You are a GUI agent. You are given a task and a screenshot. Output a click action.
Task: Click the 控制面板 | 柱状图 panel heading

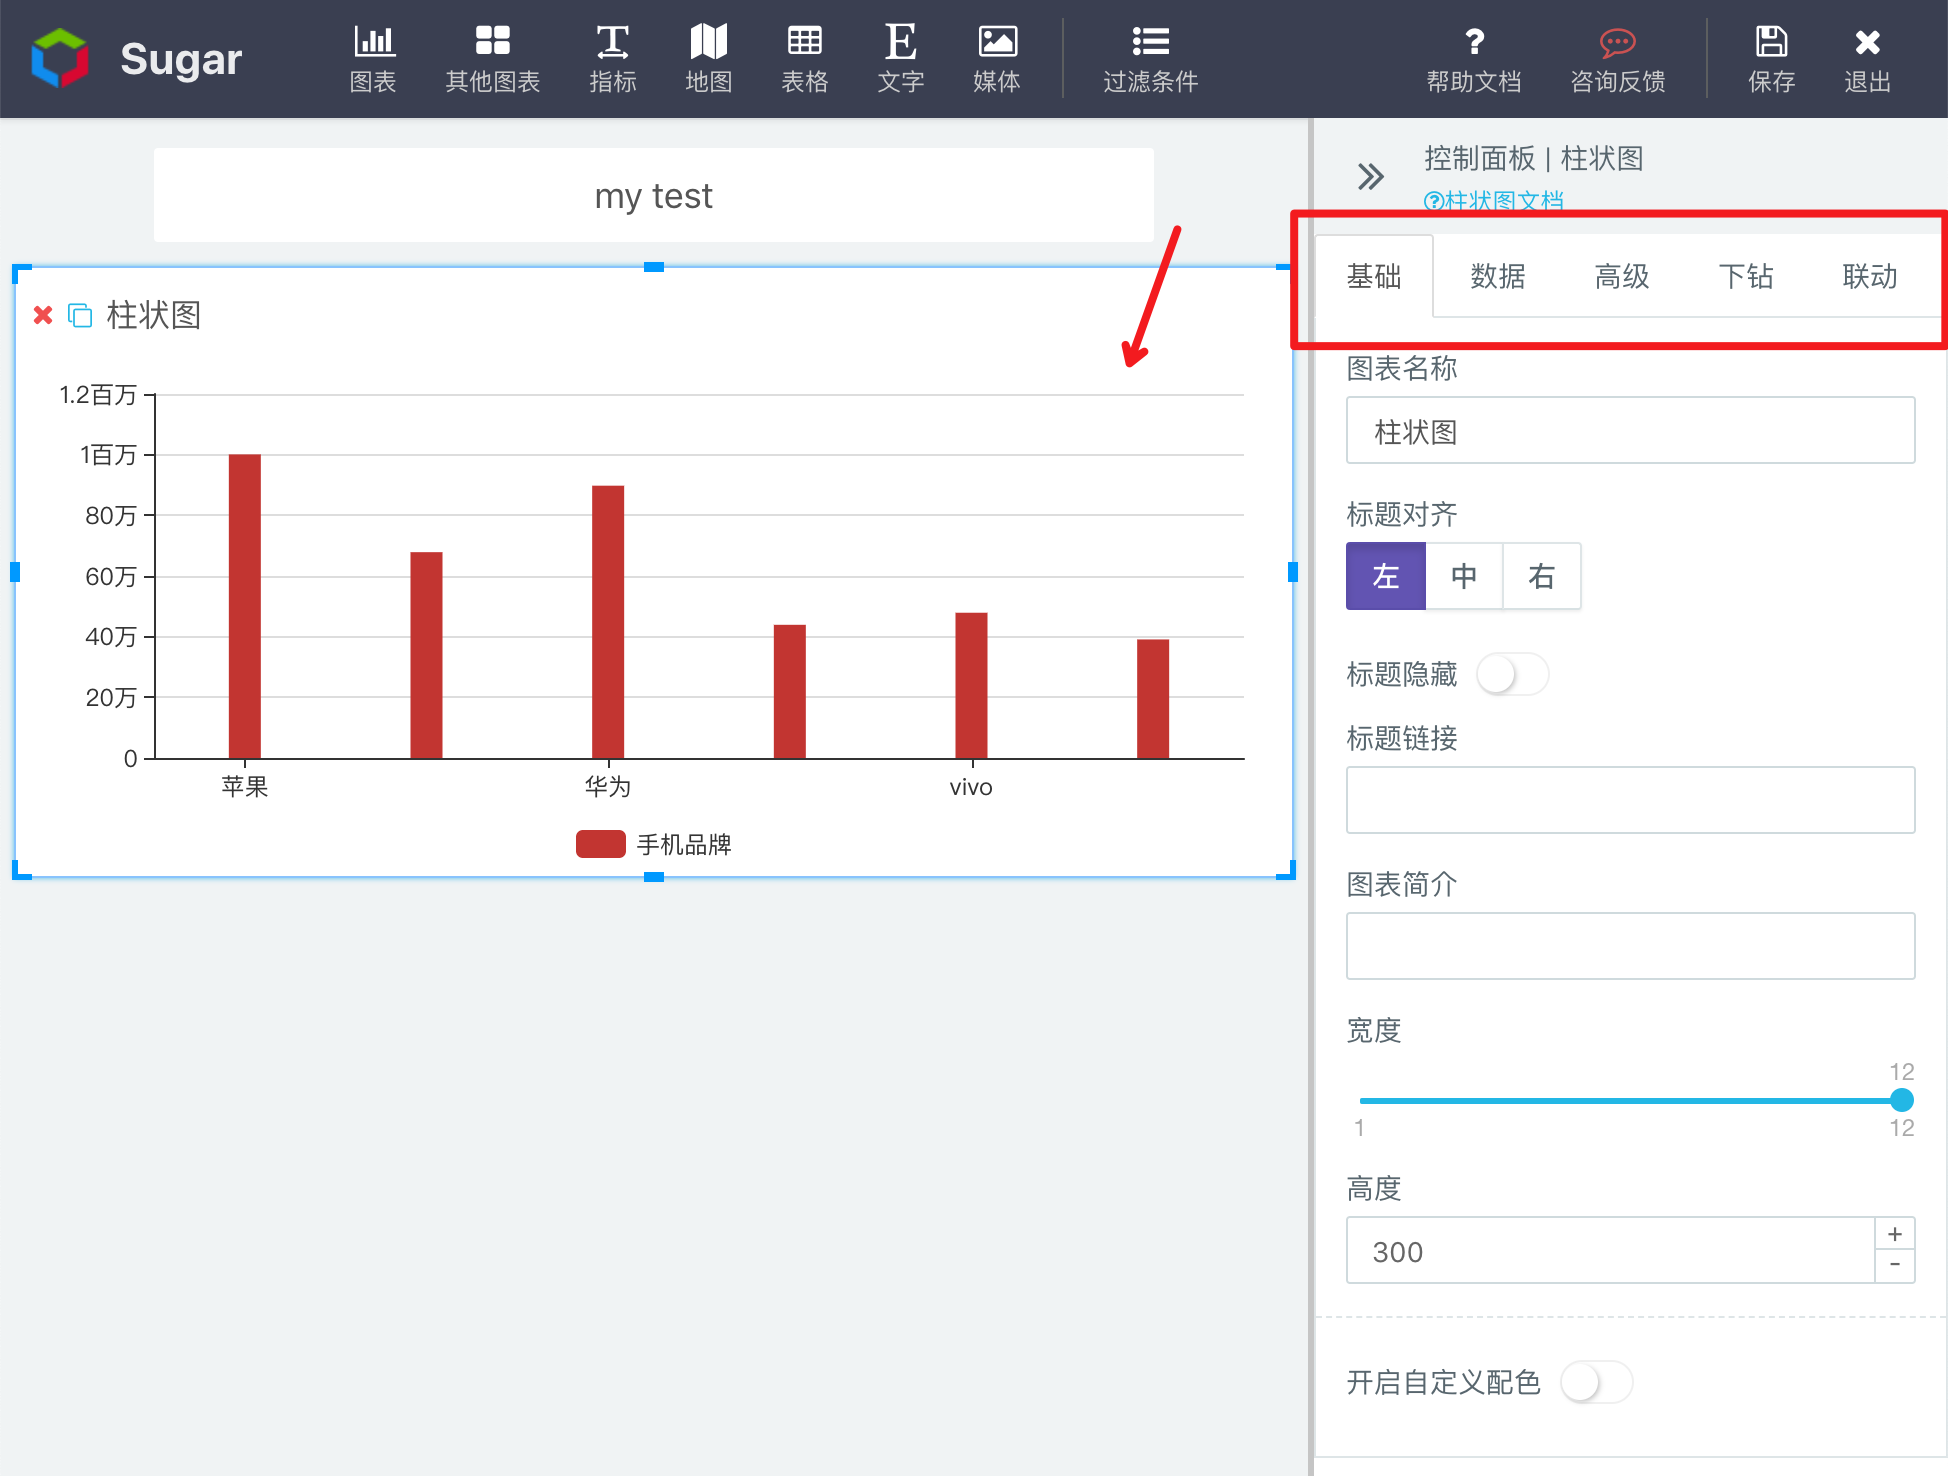tap(1534, 158)
